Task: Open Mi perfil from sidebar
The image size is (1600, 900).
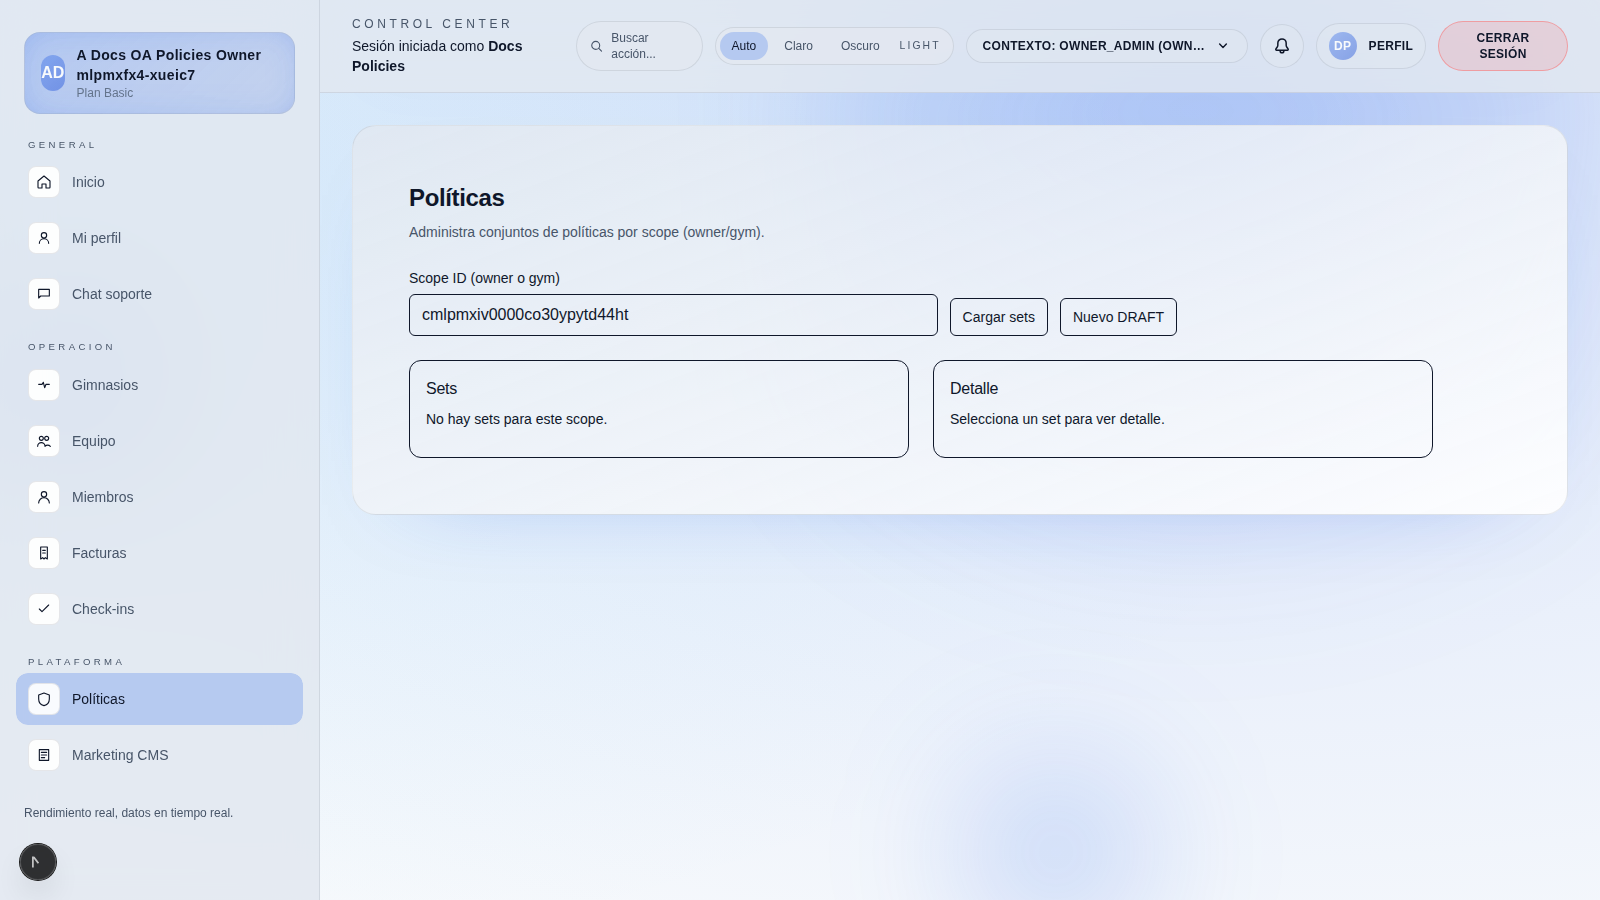Action: (x=96, y=238)
